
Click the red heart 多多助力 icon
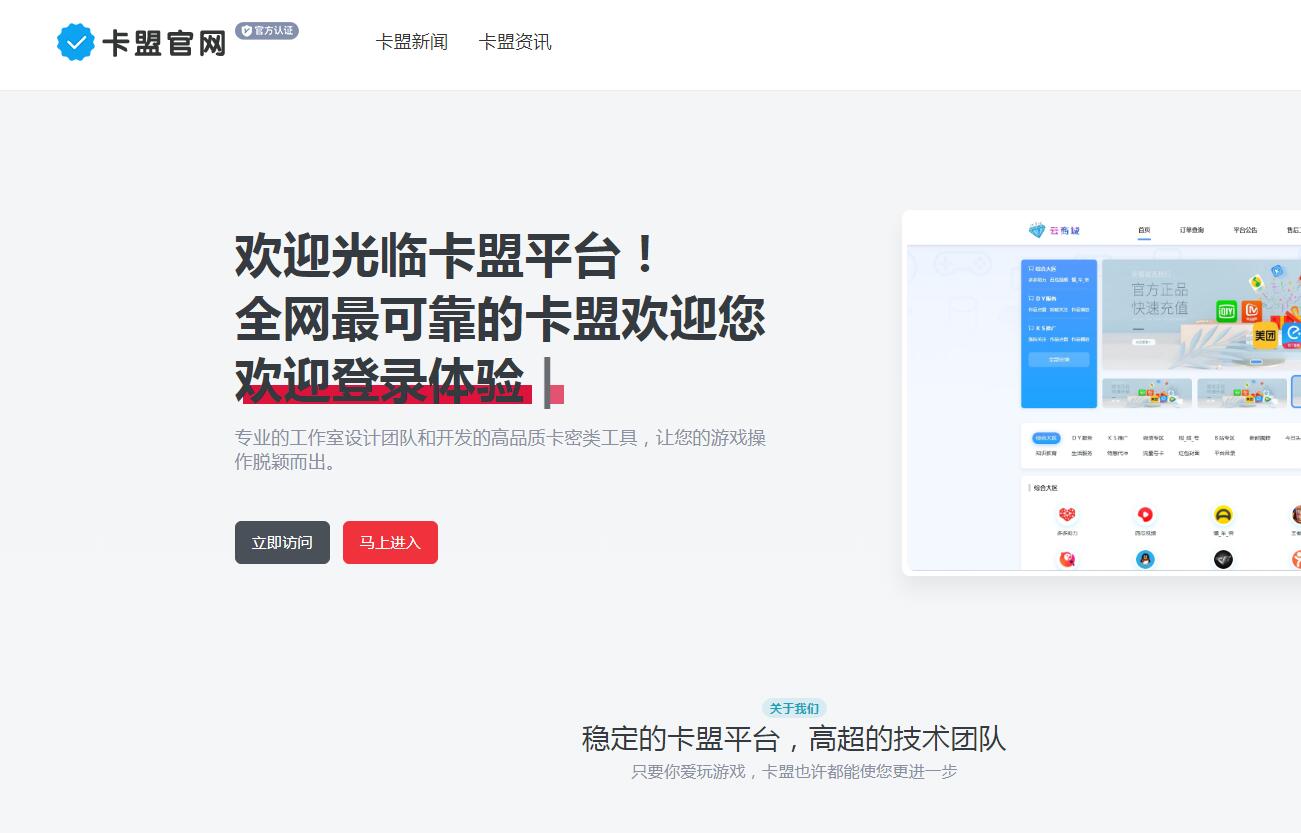[1067, 515]
